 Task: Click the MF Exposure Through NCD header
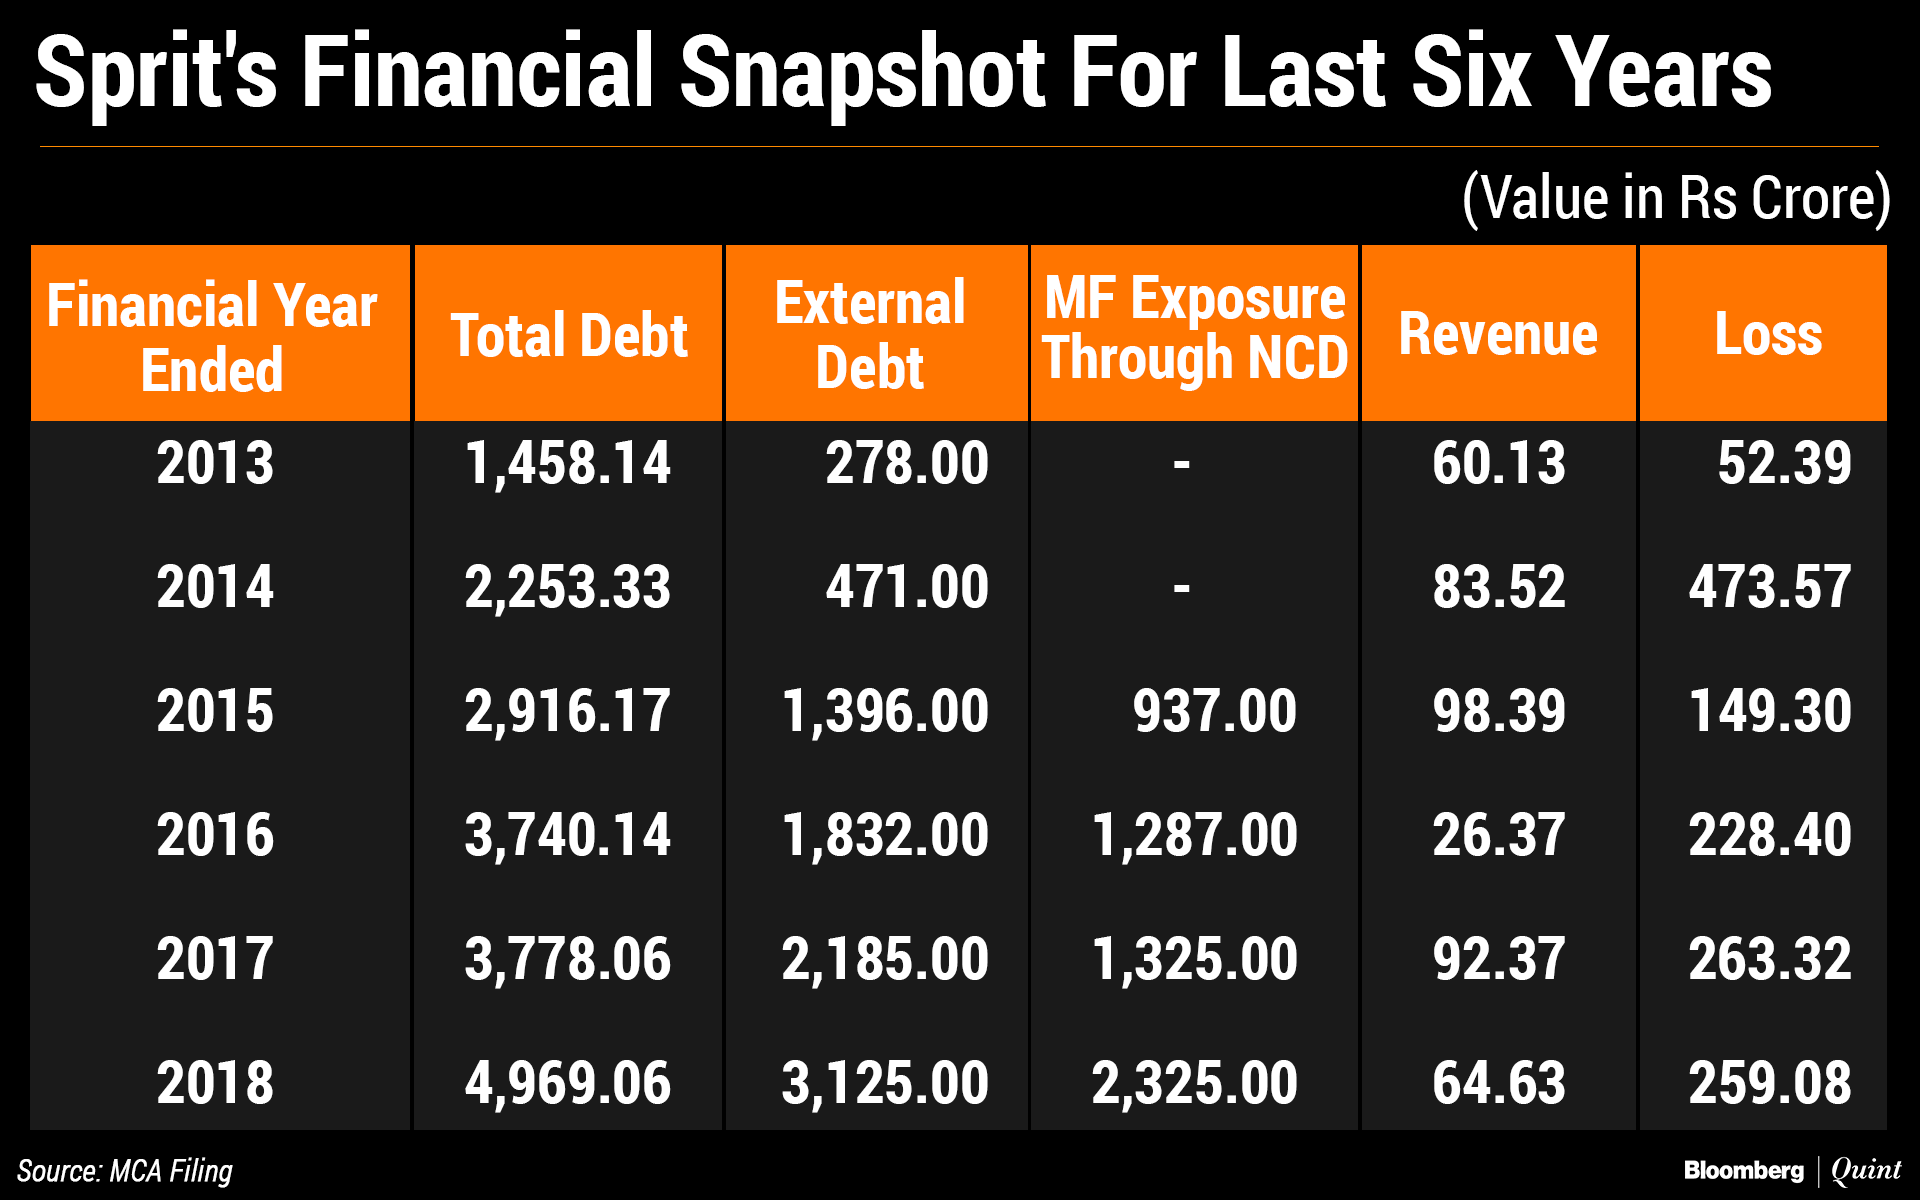1195,330
